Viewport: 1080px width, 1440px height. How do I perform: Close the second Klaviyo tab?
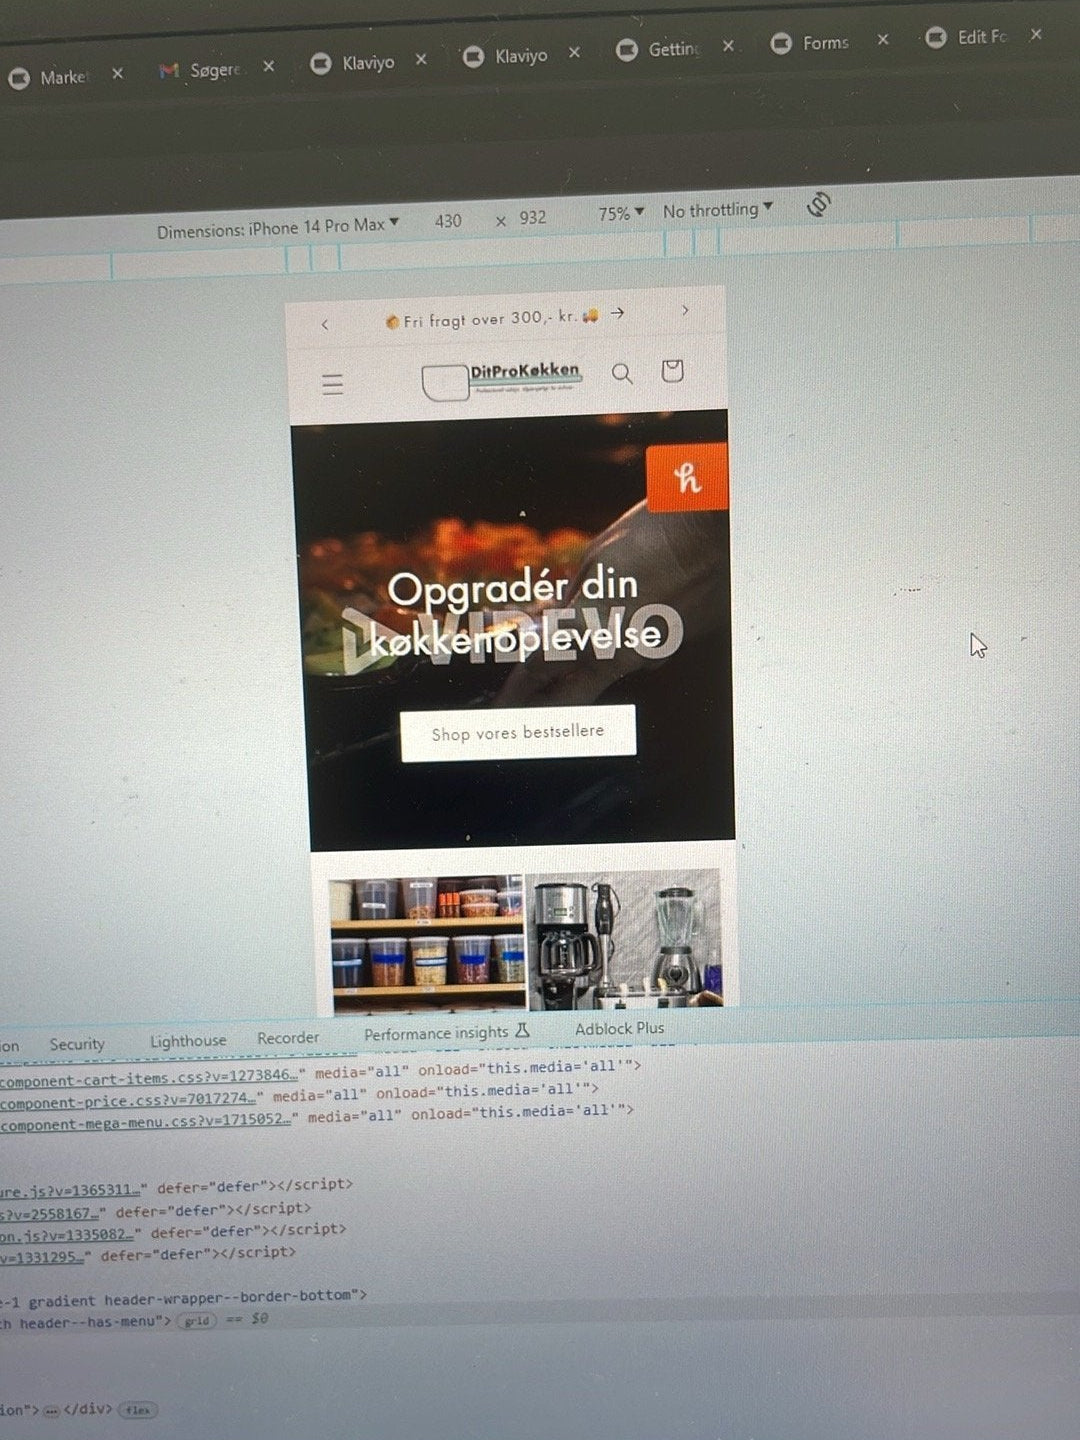(x=574, y=52)
